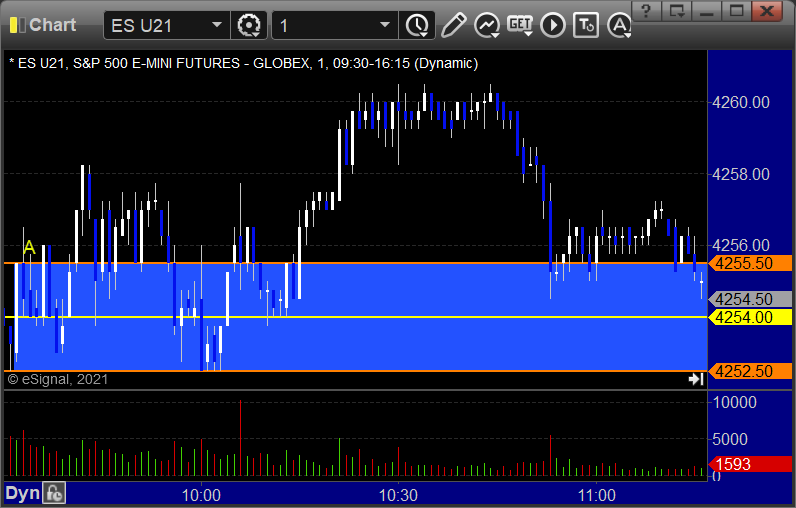796x508 pixels.
Task: Open the time template clock icon
Action: [417, 25]
